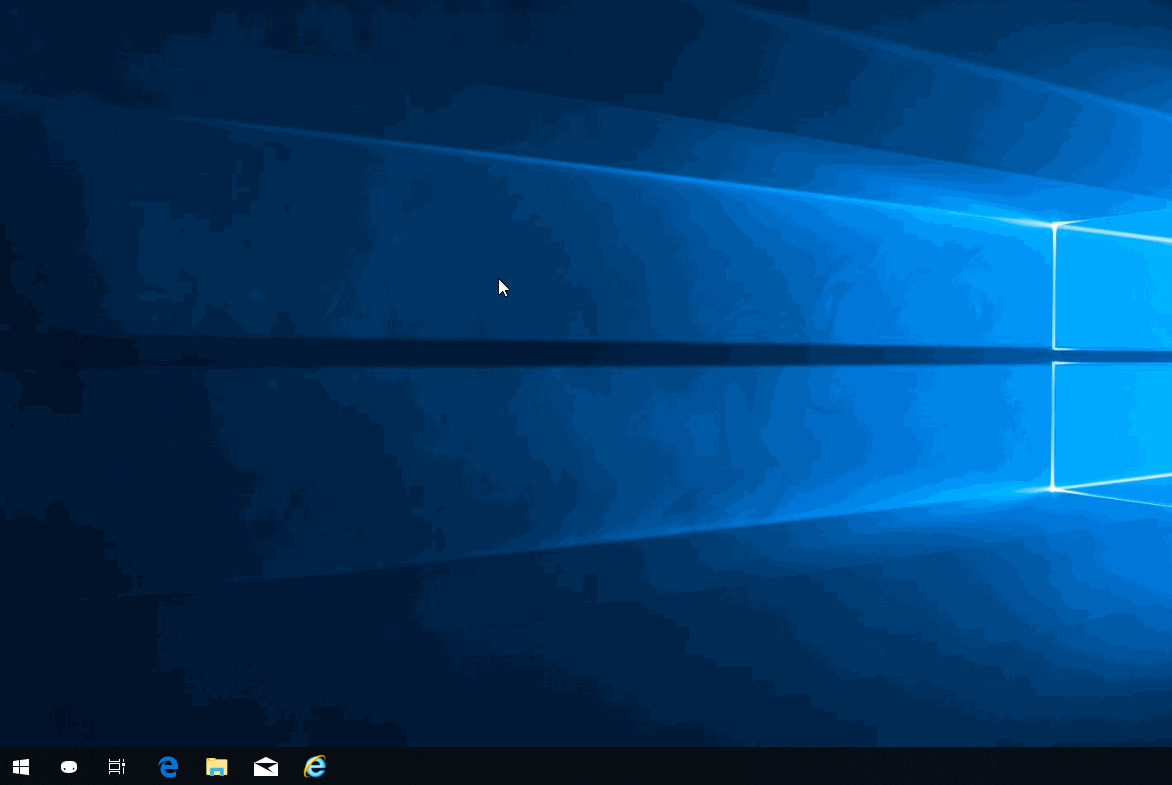Select the Task View stacked rectangles icon

pos(117,767)
